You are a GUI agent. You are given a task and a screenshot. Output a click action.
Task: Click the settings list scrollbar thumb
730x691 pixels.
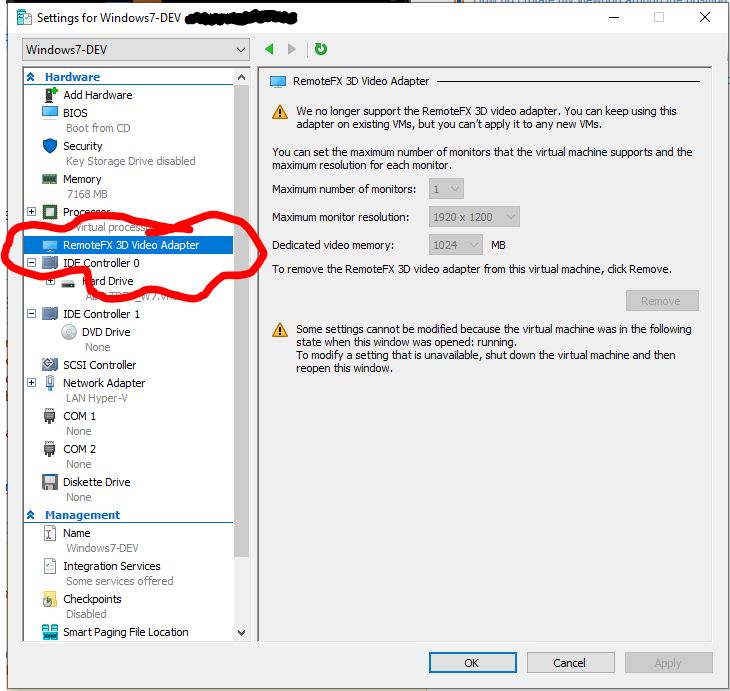[241, 321]
